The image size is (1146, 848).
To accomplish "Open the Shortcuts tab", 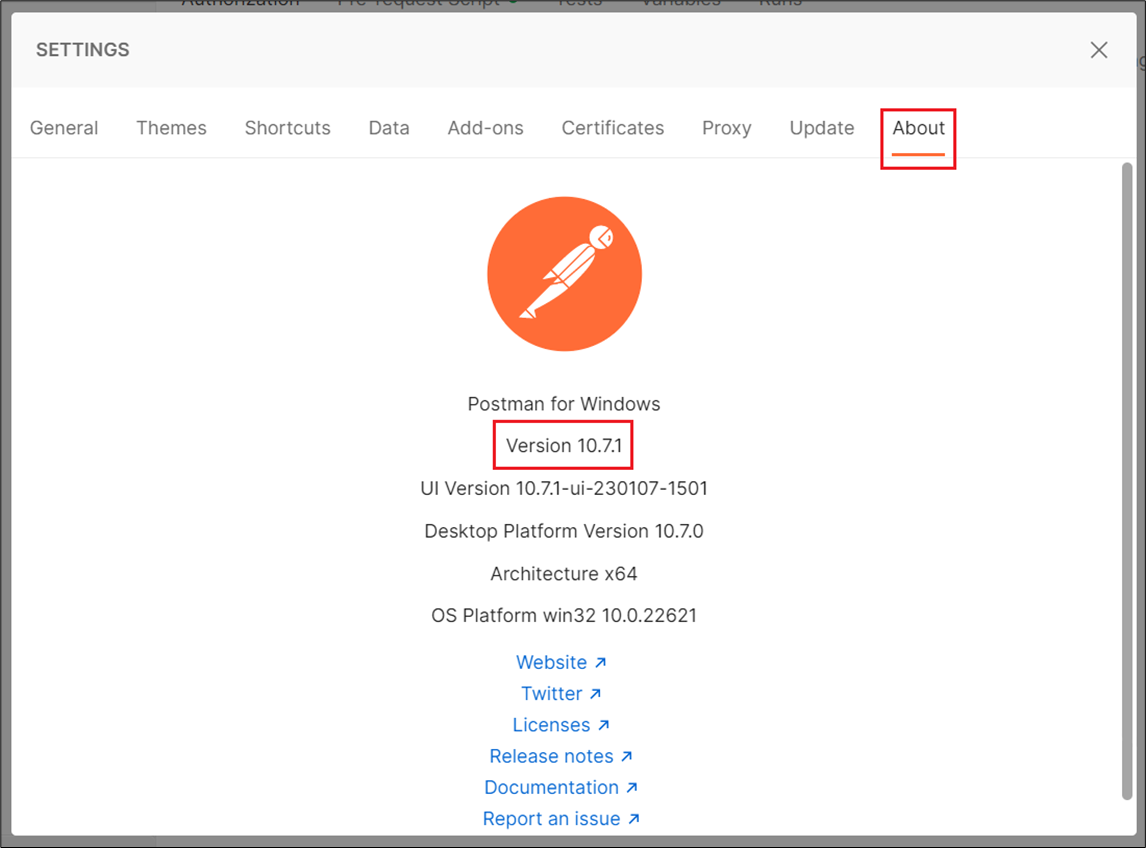I will [287, 128].
